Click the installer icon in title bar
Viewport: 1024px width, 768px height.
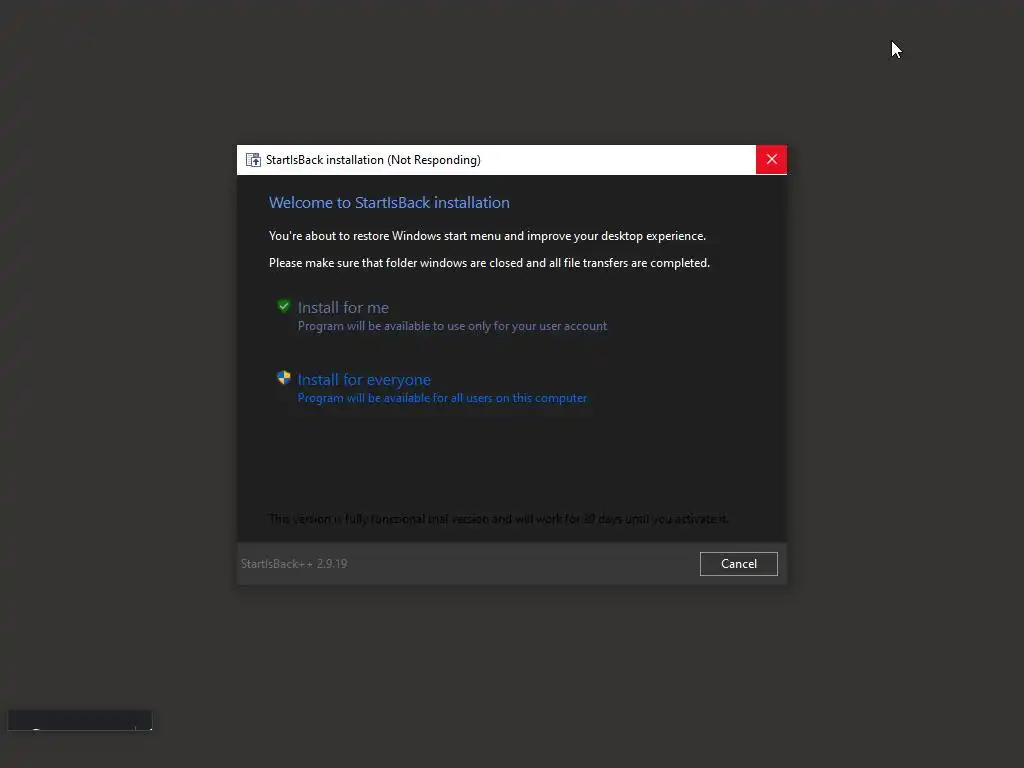pyautogui.click(x=253, y=160)
